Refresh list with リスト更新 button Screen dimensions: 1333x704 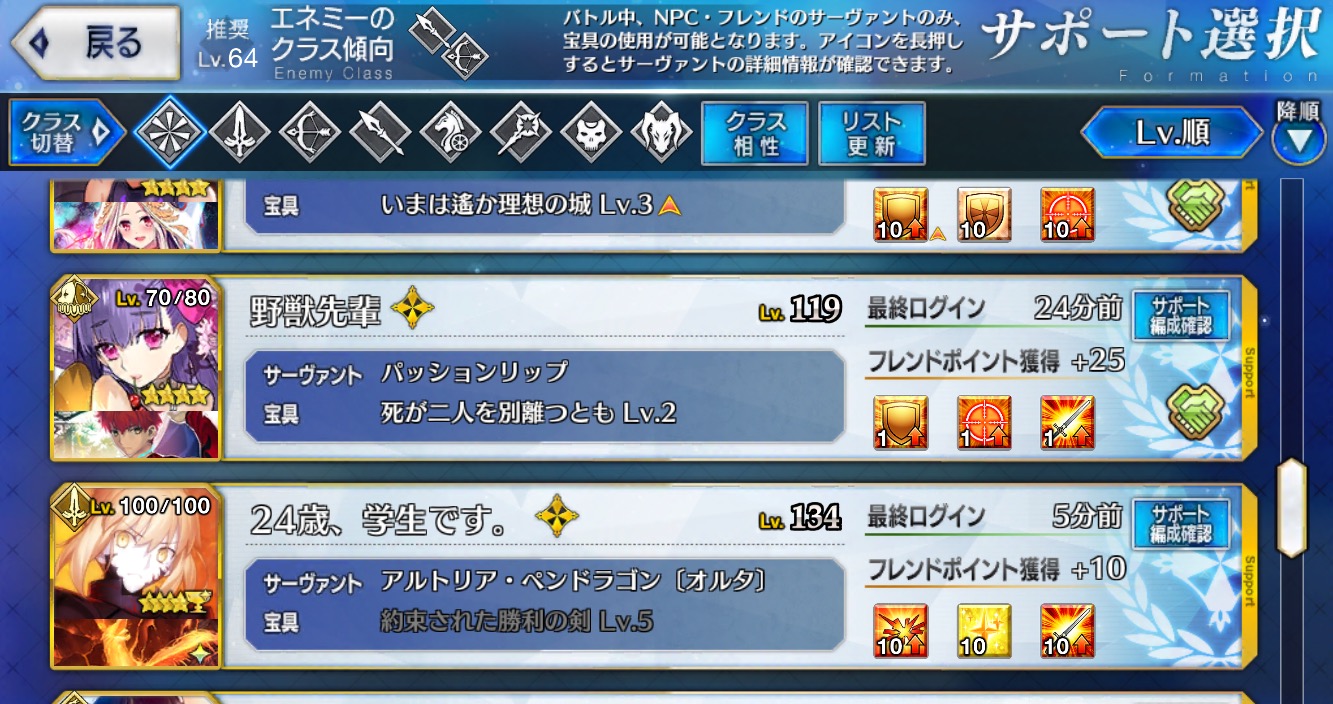click(872, 133)
